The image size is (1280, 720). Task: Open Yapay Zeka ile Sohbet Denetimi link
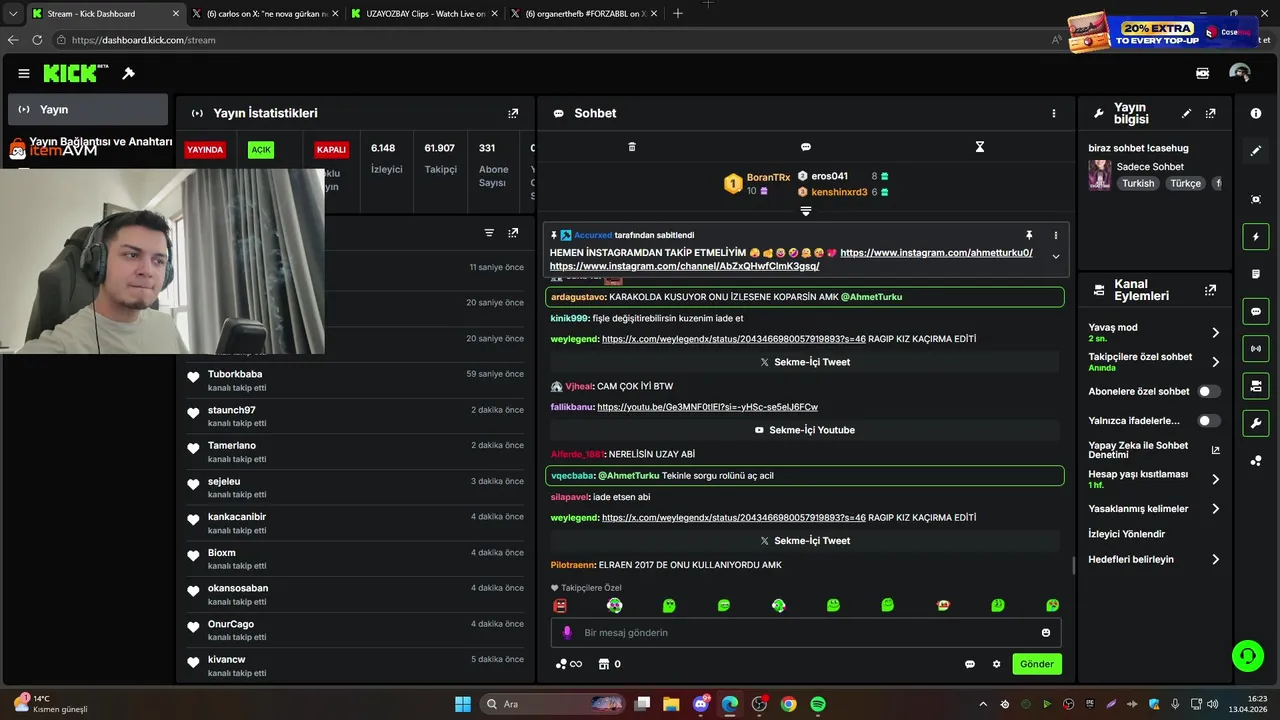1155,450
